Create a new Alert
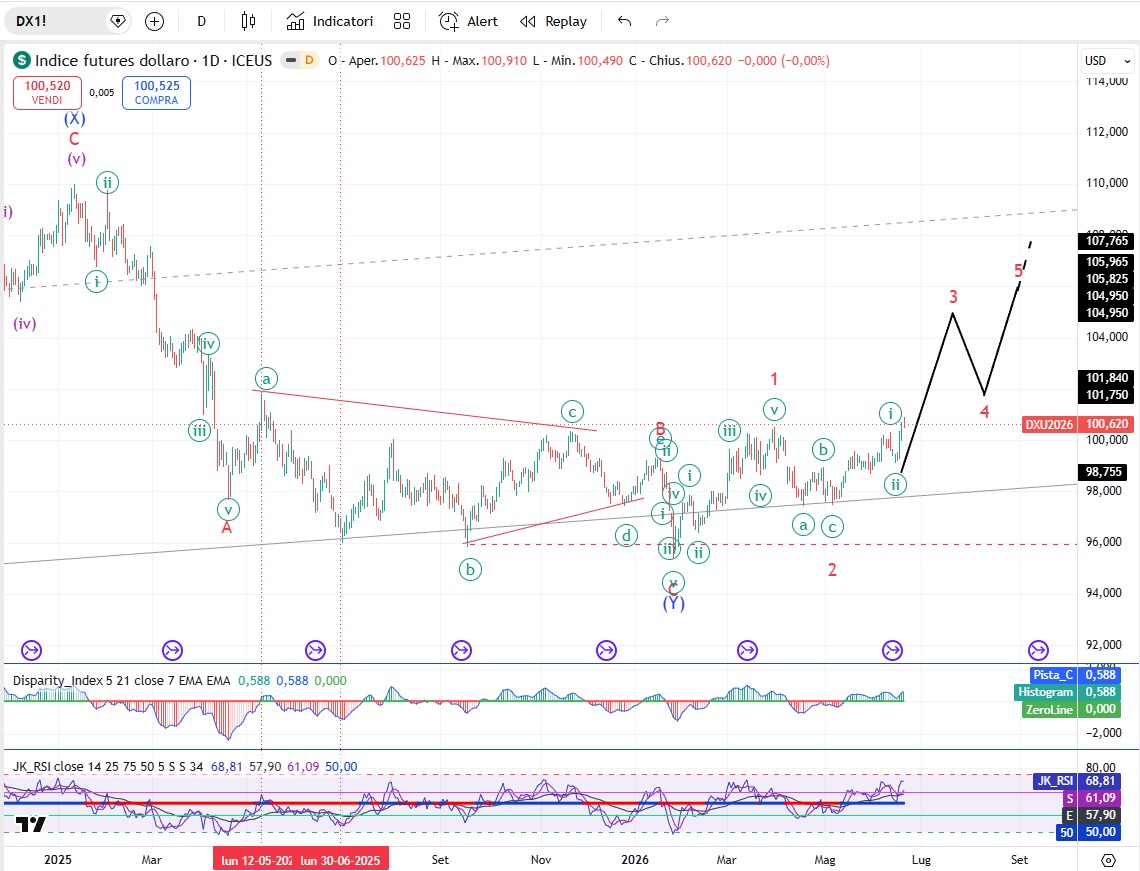 click(x=468, y=22)
